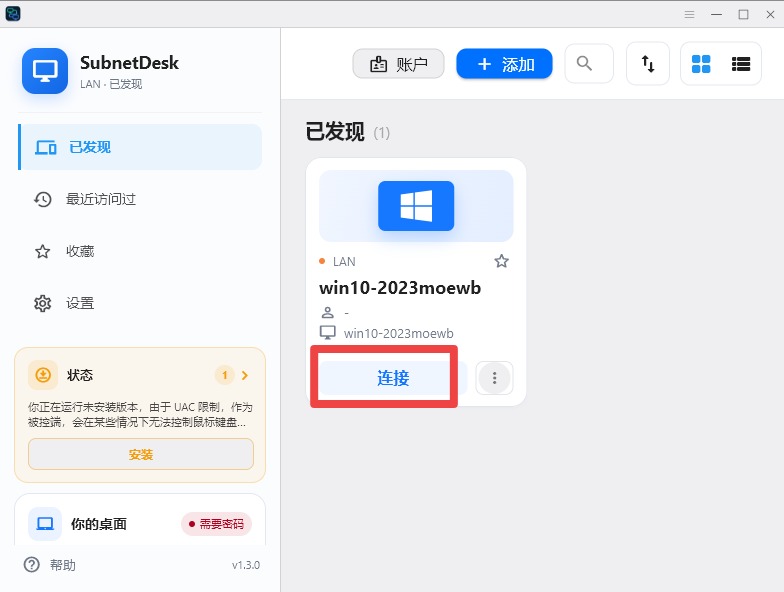
Task: Click the 需要密码 status badge
Action: 216,524
